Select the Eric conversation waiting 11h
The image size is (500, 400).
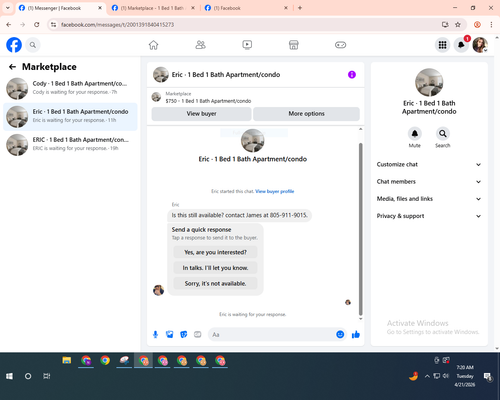70,117
